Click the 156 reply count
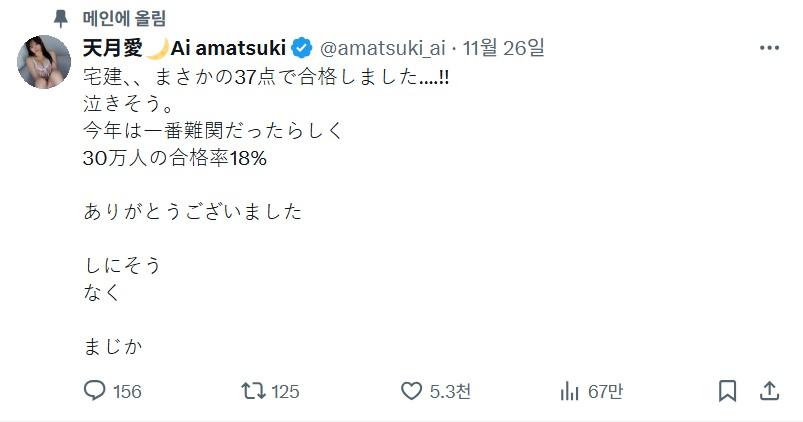This screenshot has width=803, height=422. (127, 391)
